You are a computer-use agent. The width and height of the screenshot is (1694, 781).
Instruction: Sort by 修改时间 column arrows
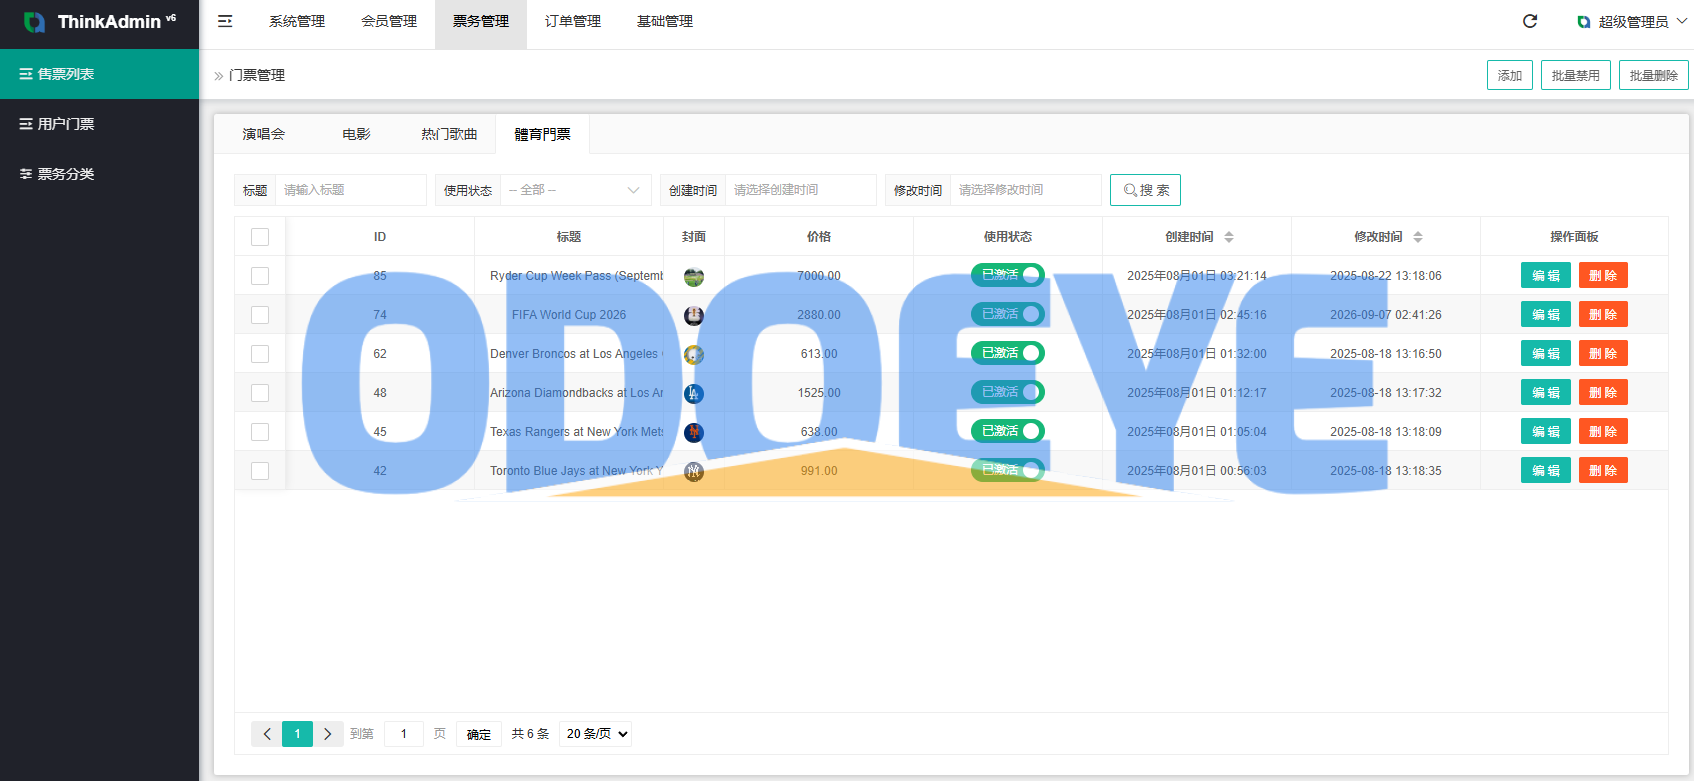tap(1418, 237)
